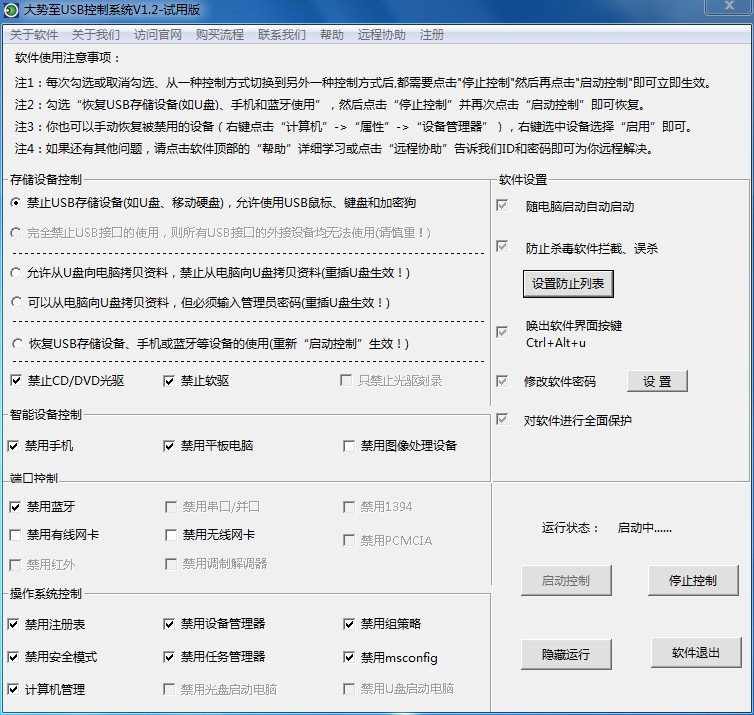Click 设置 button for software password
This screenshot has height=715, width=754.
pos(657,381)
